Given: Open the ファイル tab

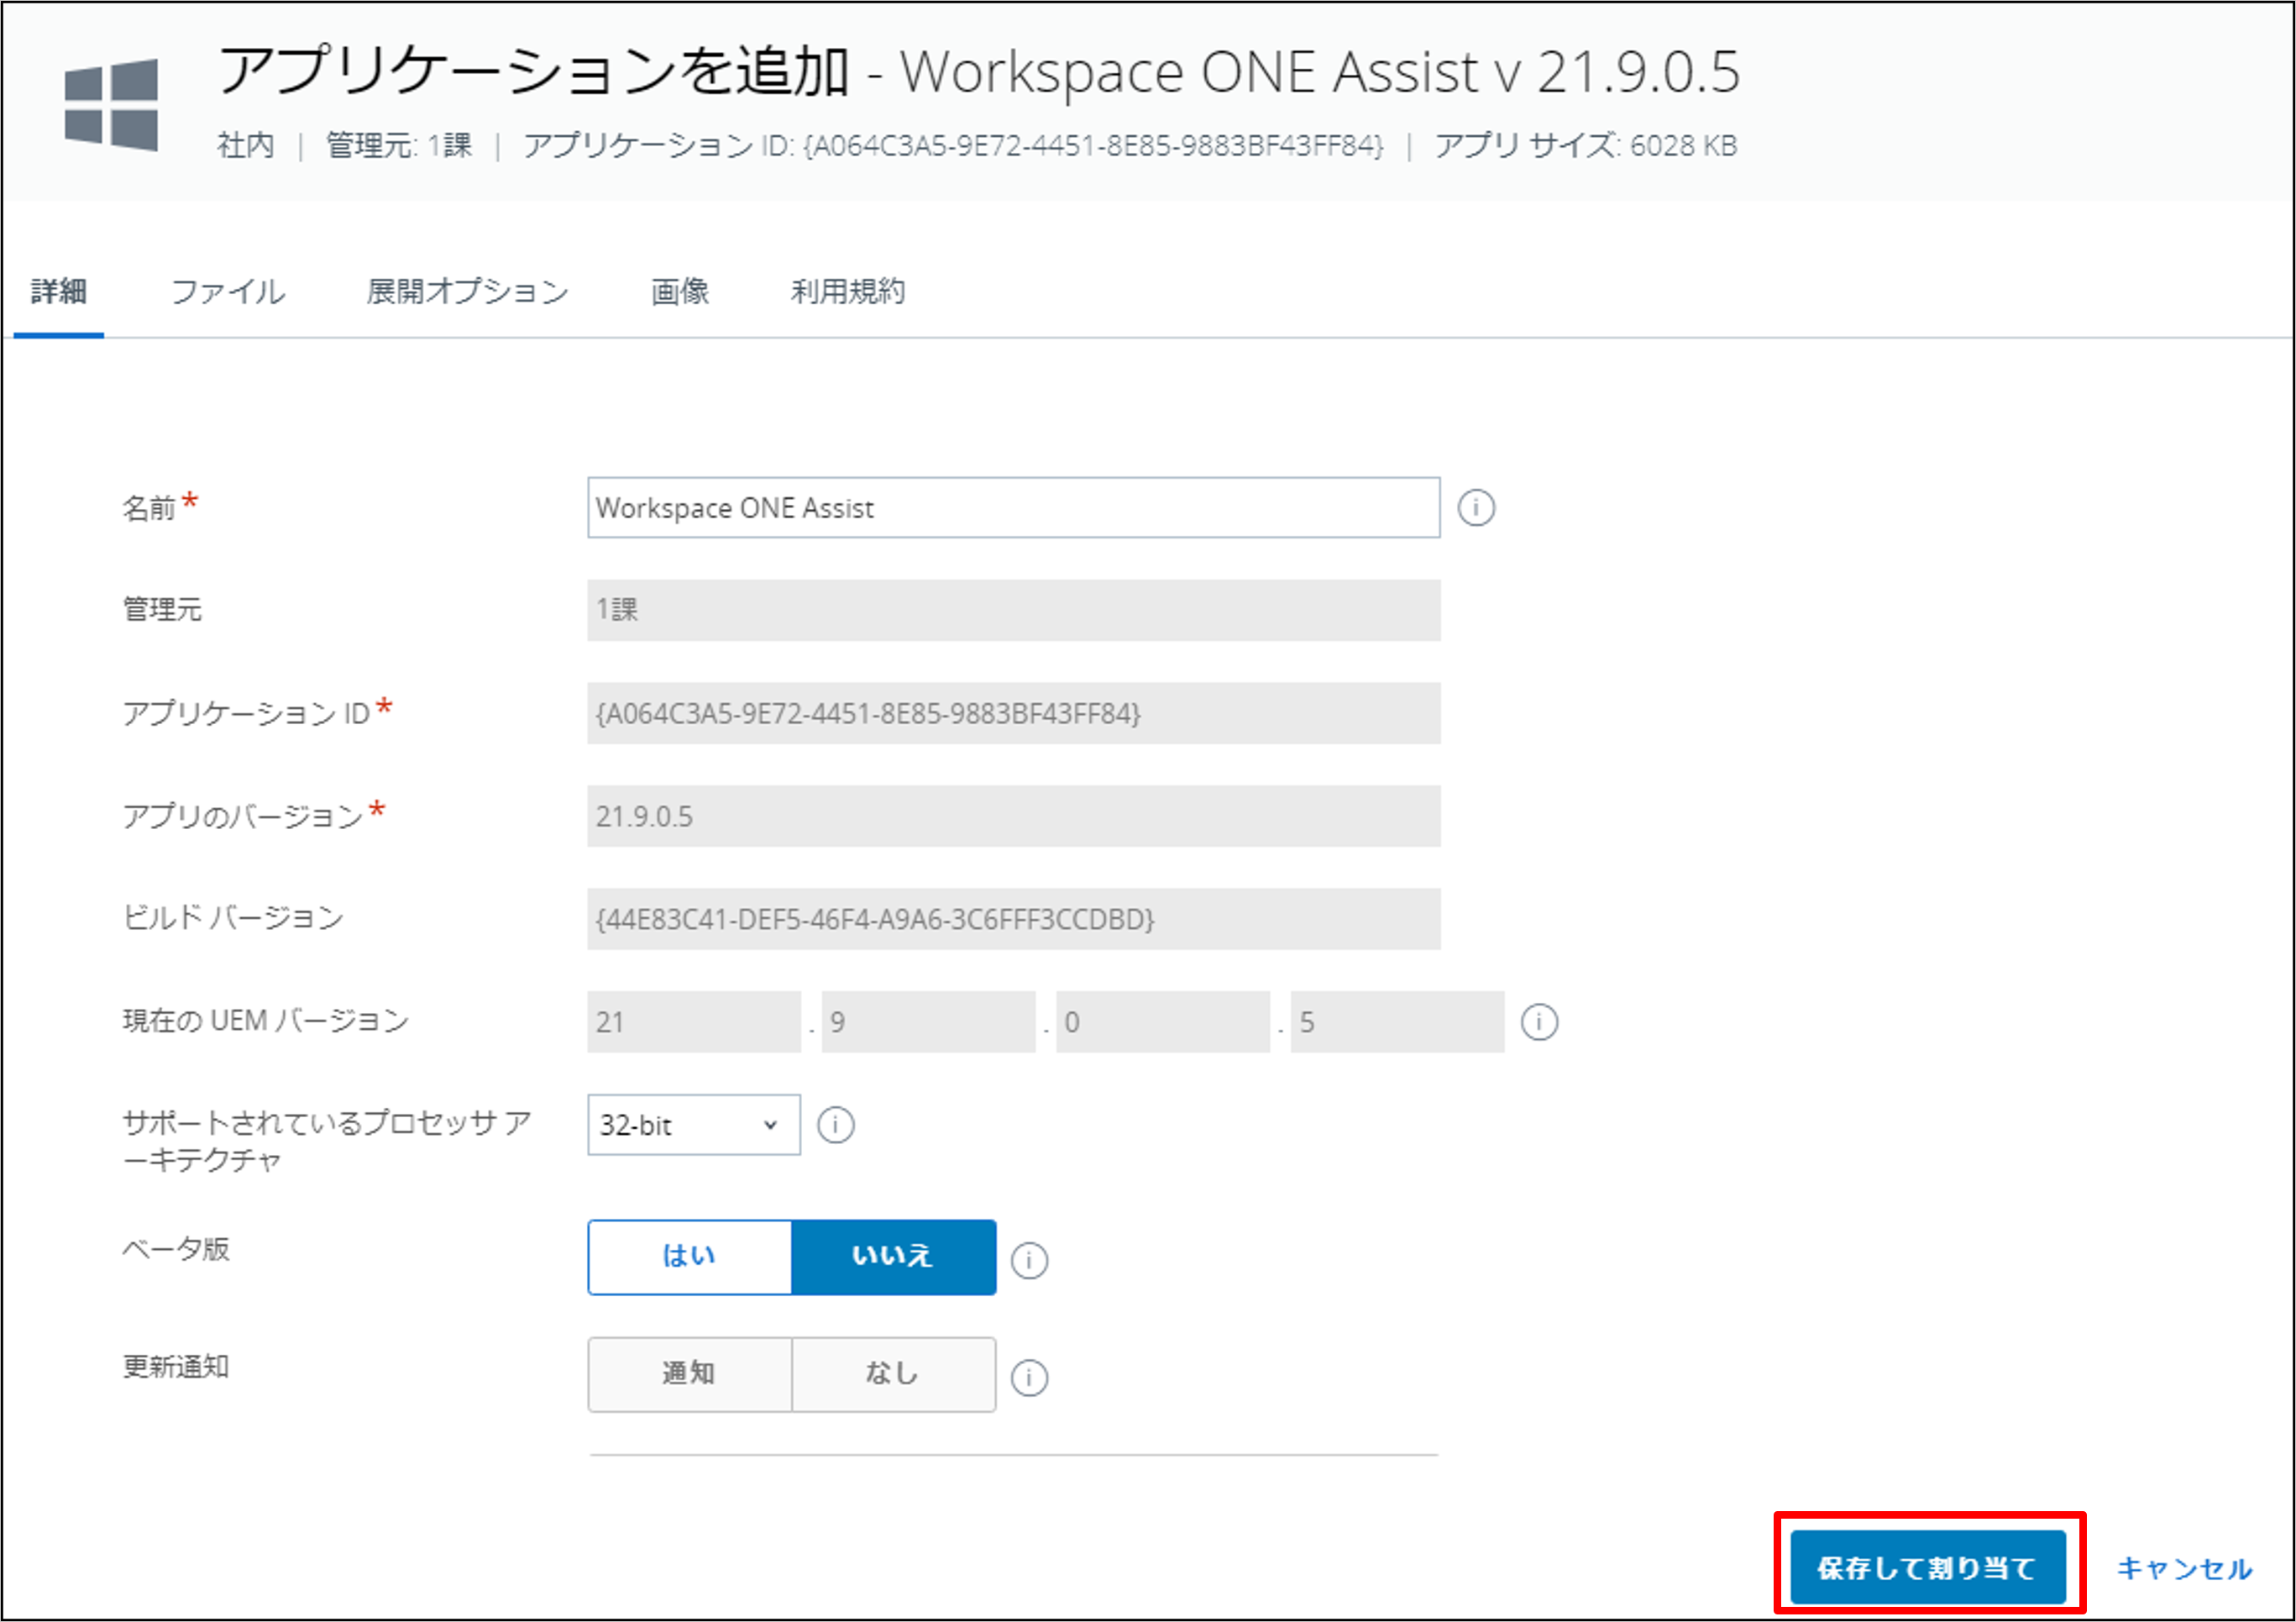Looking at the screenshot, I should pos(228,292).
